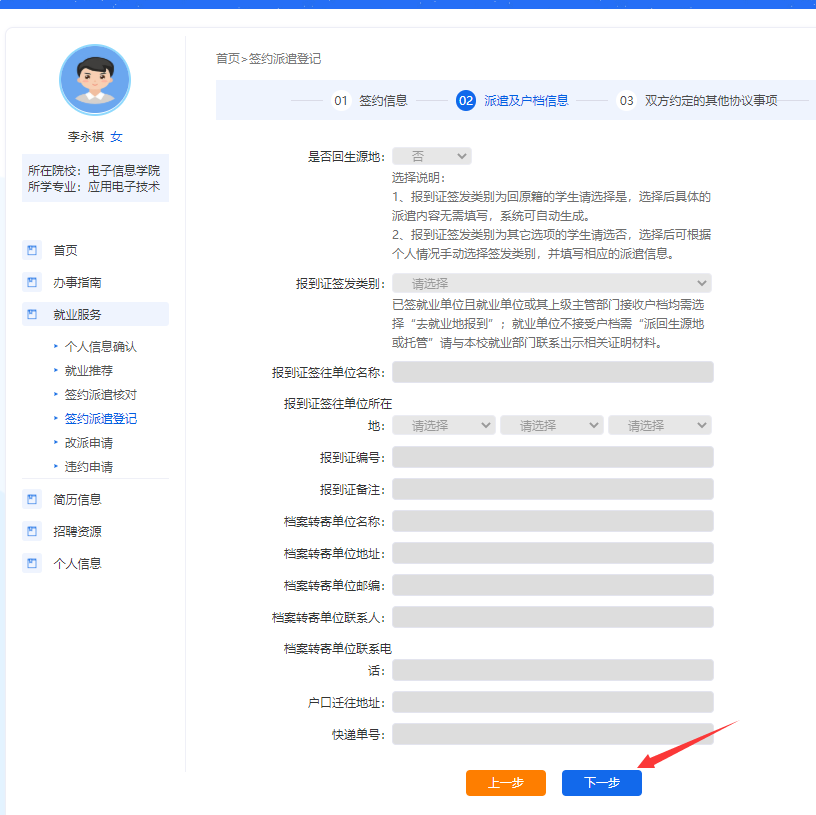Click the 简历信息 sidebar icon
The image size is (816, 815).
coord(32,499)
